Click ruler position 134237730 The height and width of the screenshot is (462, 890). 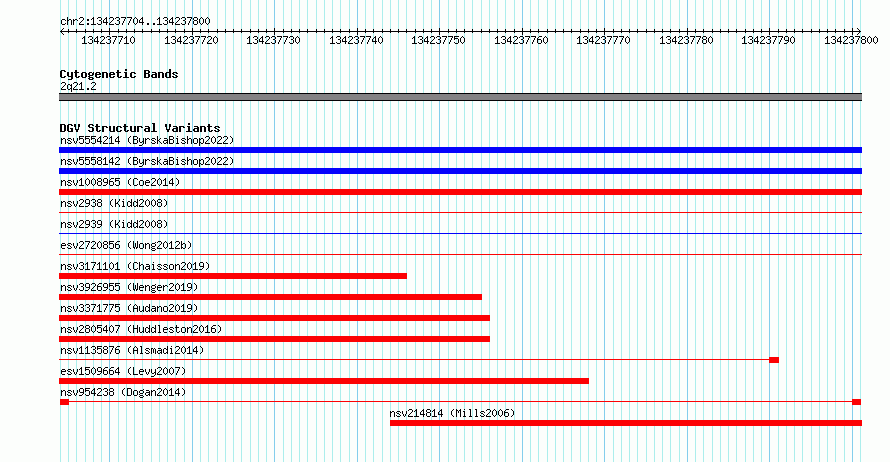[x=274, y=40]
